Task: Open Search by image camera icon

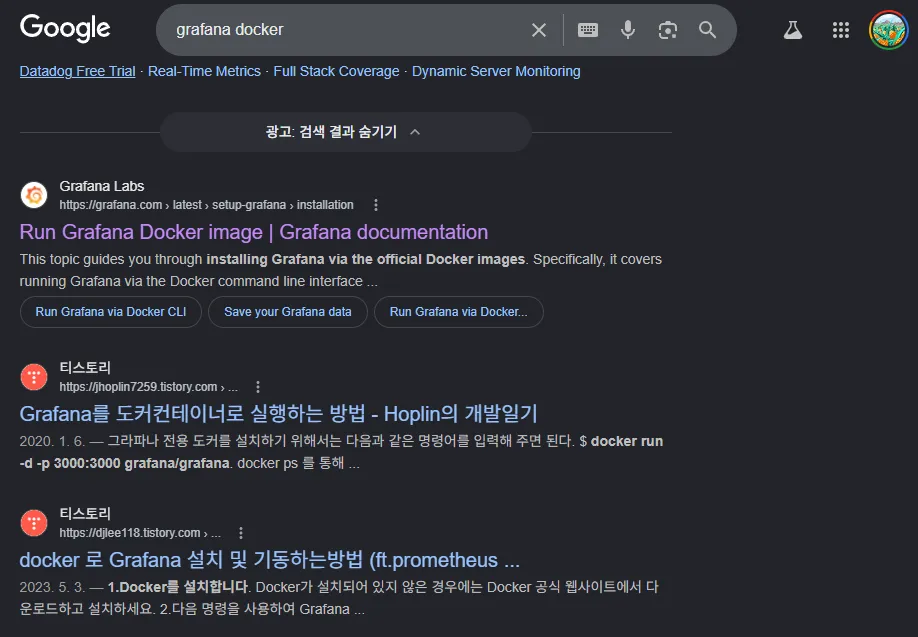Action: [667, 30]
